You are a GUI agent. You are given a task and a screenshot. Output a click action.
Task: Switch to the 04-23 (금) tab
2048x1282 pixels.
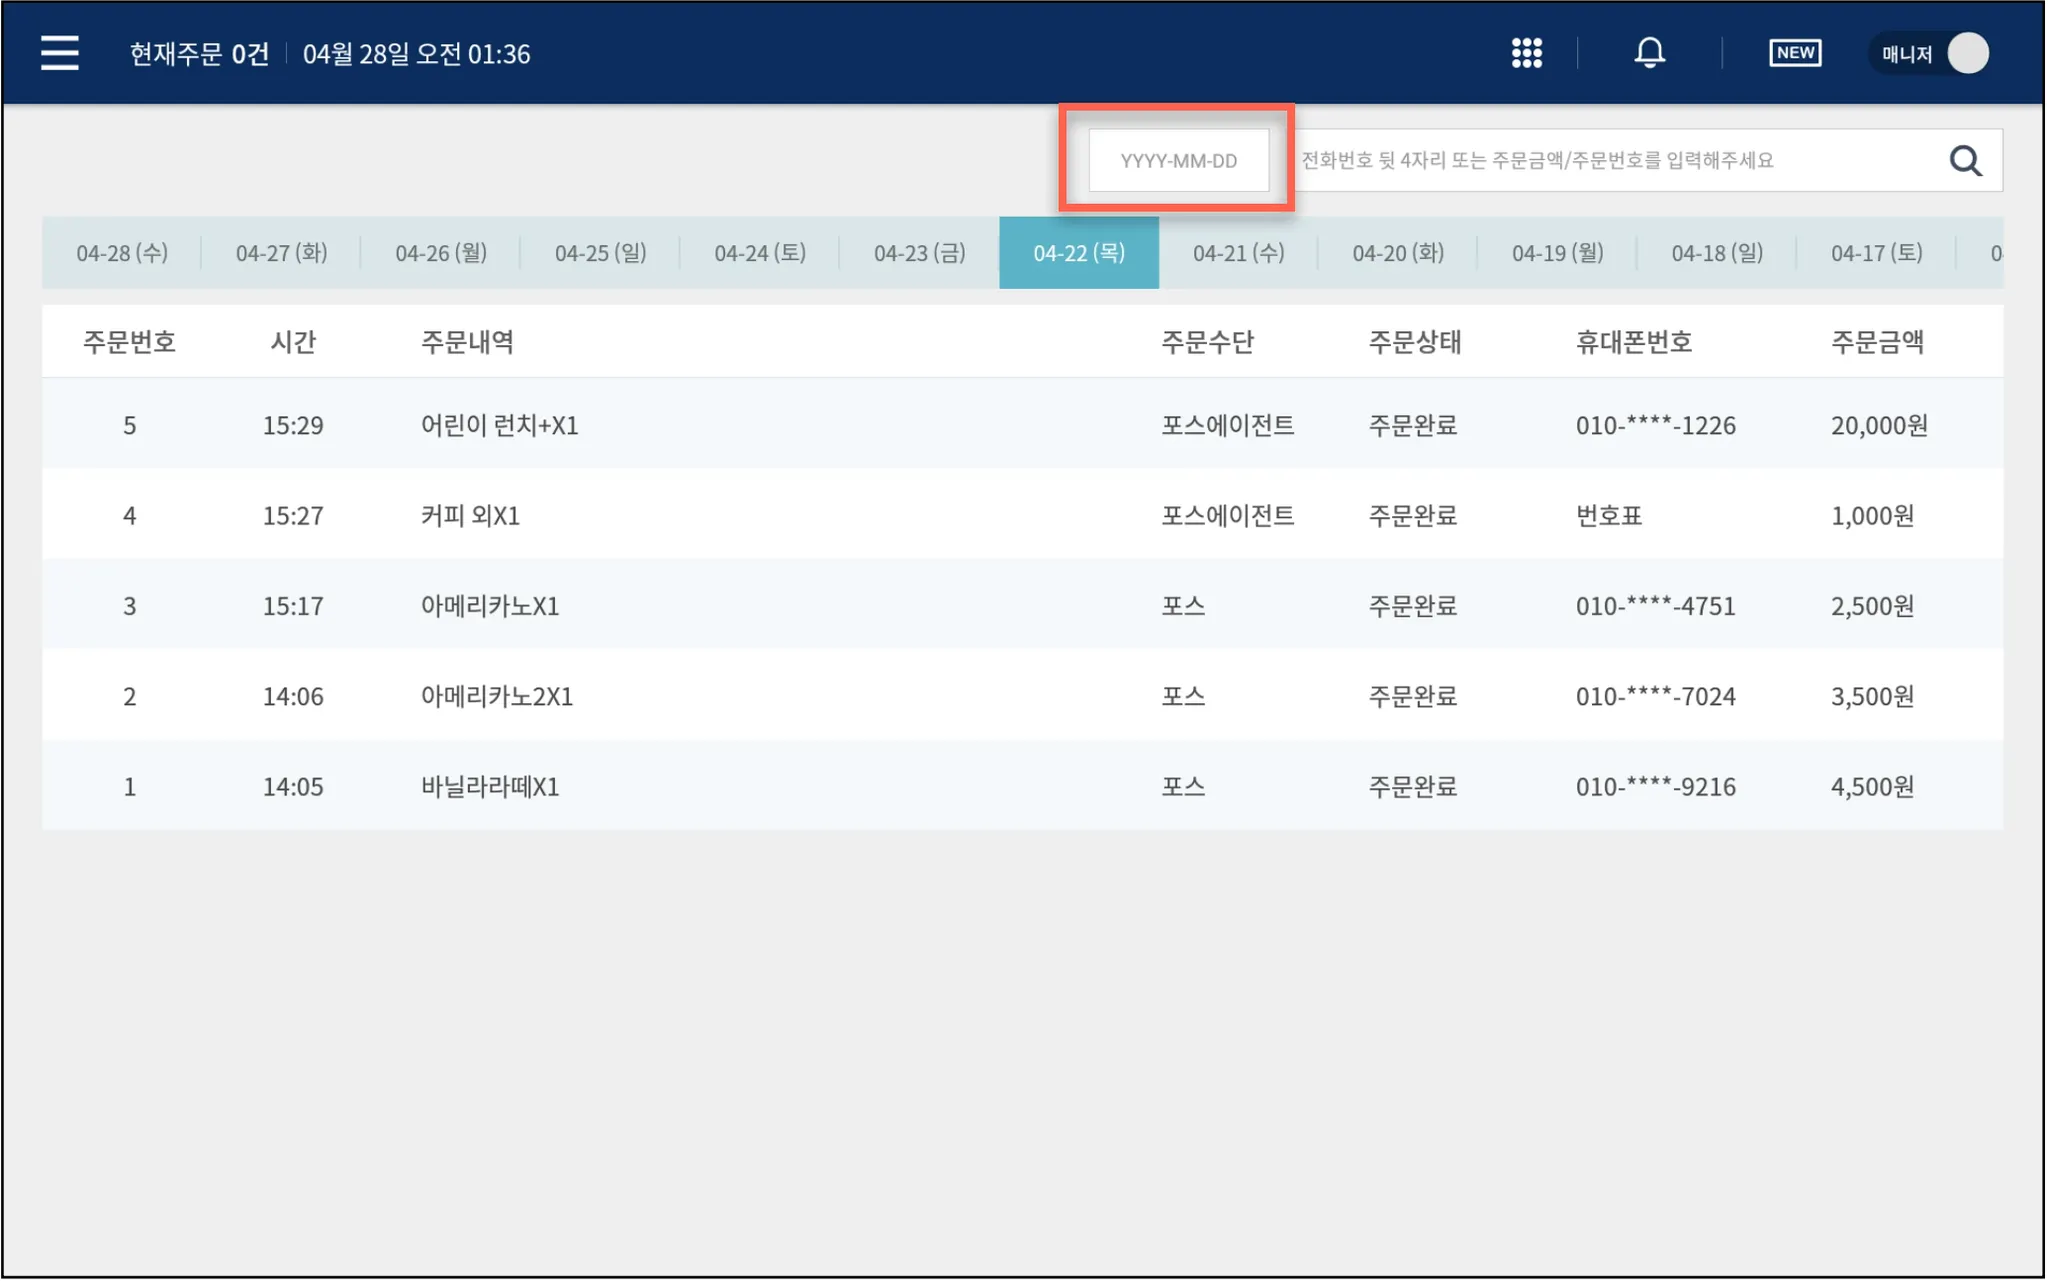coord(919,253)
